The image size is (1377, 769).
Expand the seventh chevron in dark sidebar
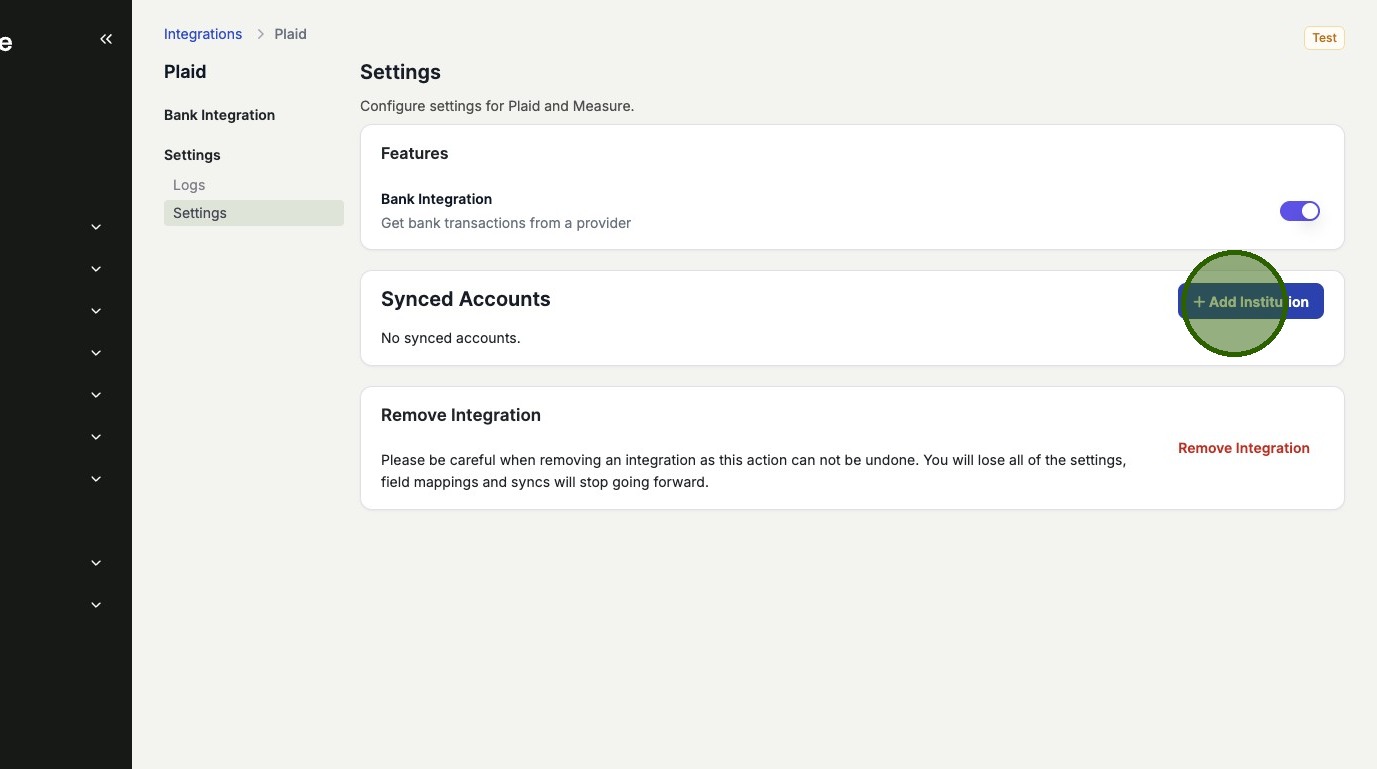(x=96, y=479)
